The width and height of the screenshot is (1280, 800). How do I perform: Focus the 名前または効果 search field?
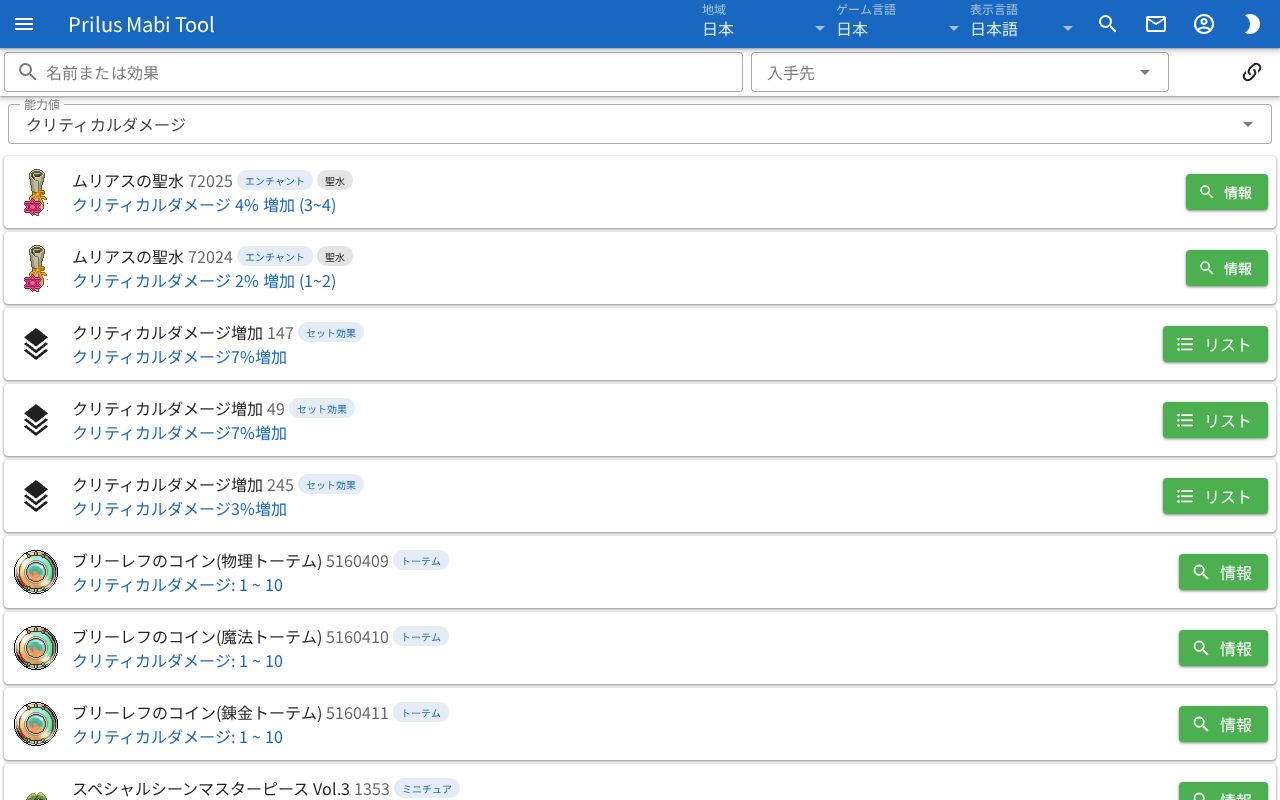pos(373,72)
